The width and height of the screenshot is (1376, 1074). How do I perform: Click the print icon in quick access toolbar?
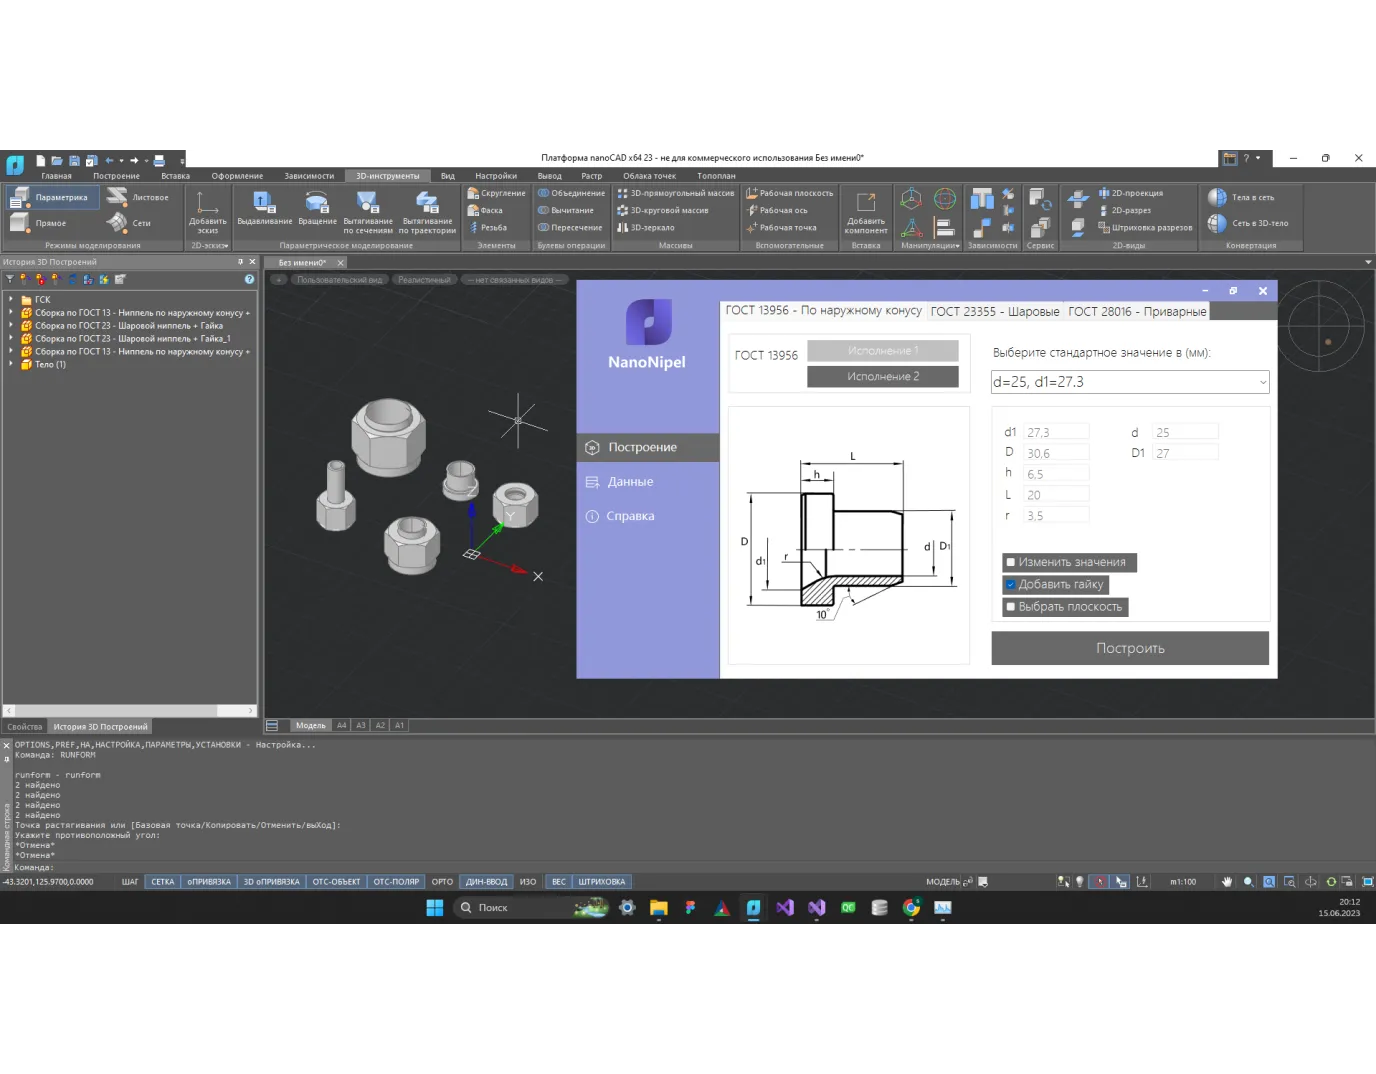click(159, 160)
